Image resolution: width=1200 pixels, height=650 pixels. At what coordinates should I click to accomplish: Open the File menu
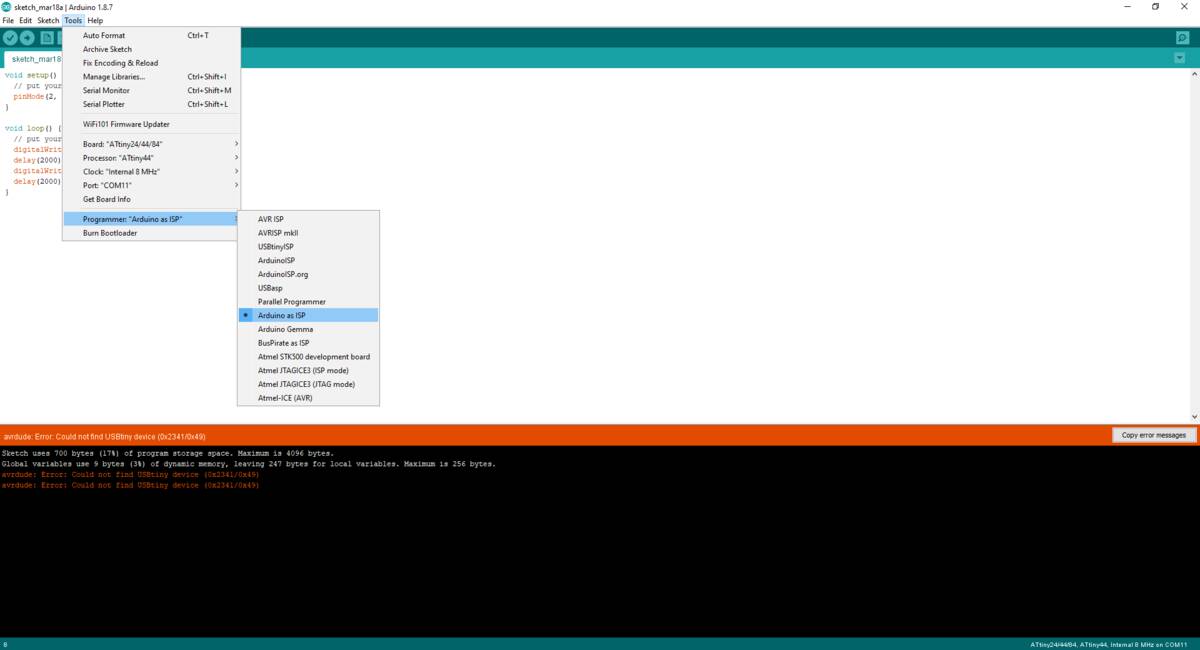tap(8, 20)
